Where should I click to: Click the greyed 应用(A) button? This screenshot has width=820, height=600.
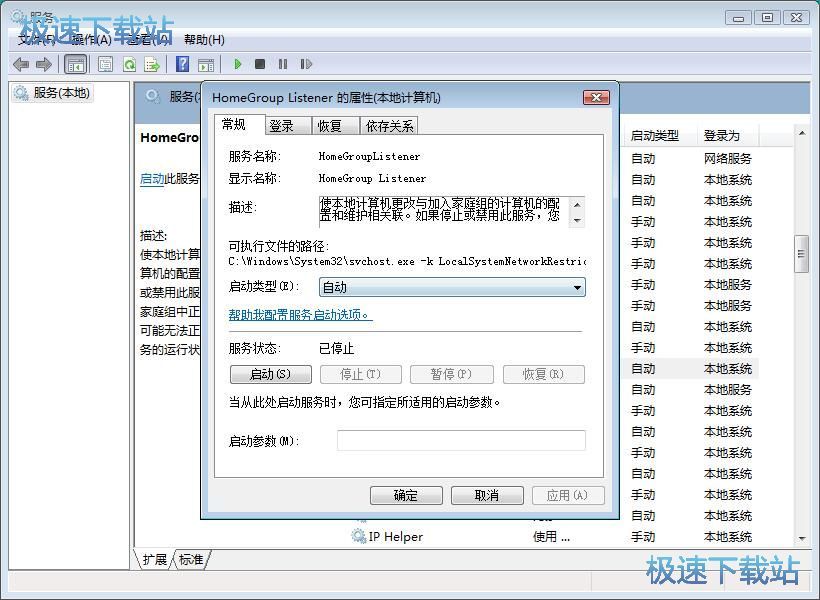pyautogui.click(x=568, y=495)
